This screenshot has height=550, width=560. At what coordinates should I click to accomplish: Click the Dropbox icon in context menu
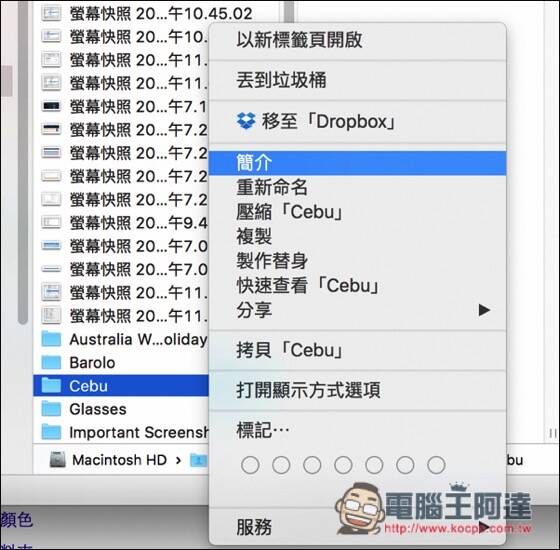(246, 121)
